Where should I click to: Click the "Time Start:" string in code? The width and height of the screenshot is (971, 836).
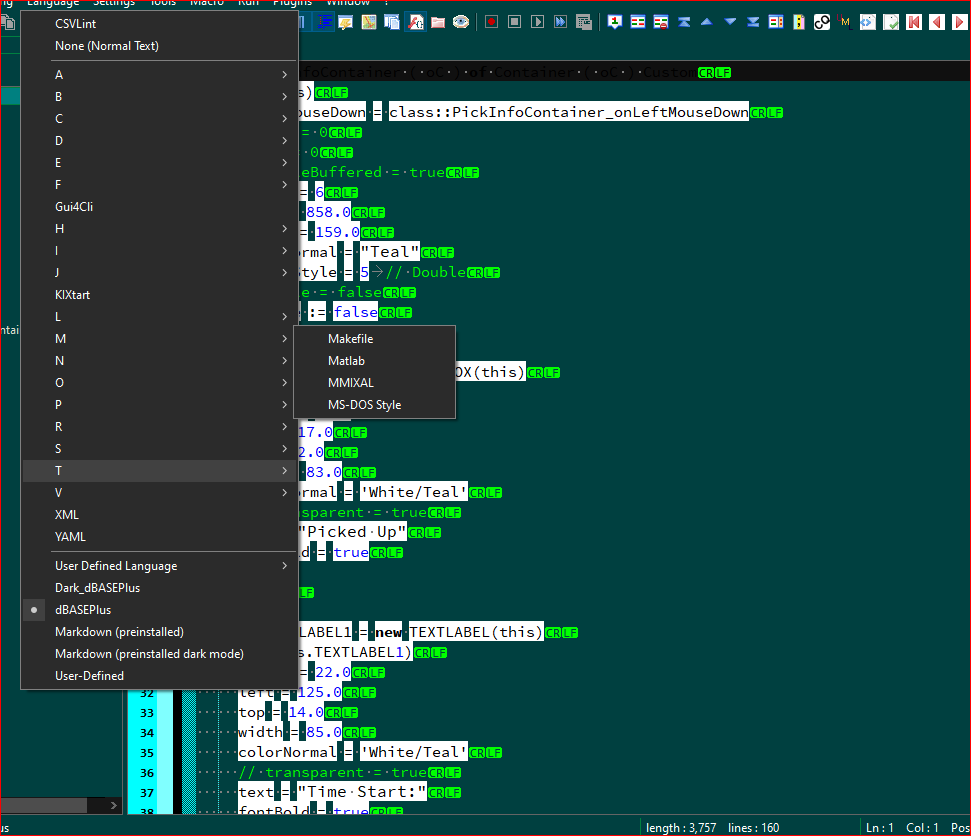(x=362, y=792)
